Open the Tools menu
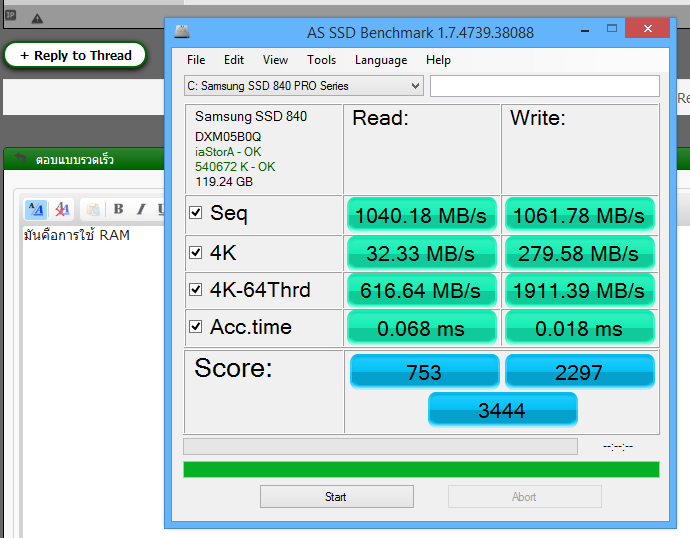The height and width of the screenshot is (538, 690). 322,60
